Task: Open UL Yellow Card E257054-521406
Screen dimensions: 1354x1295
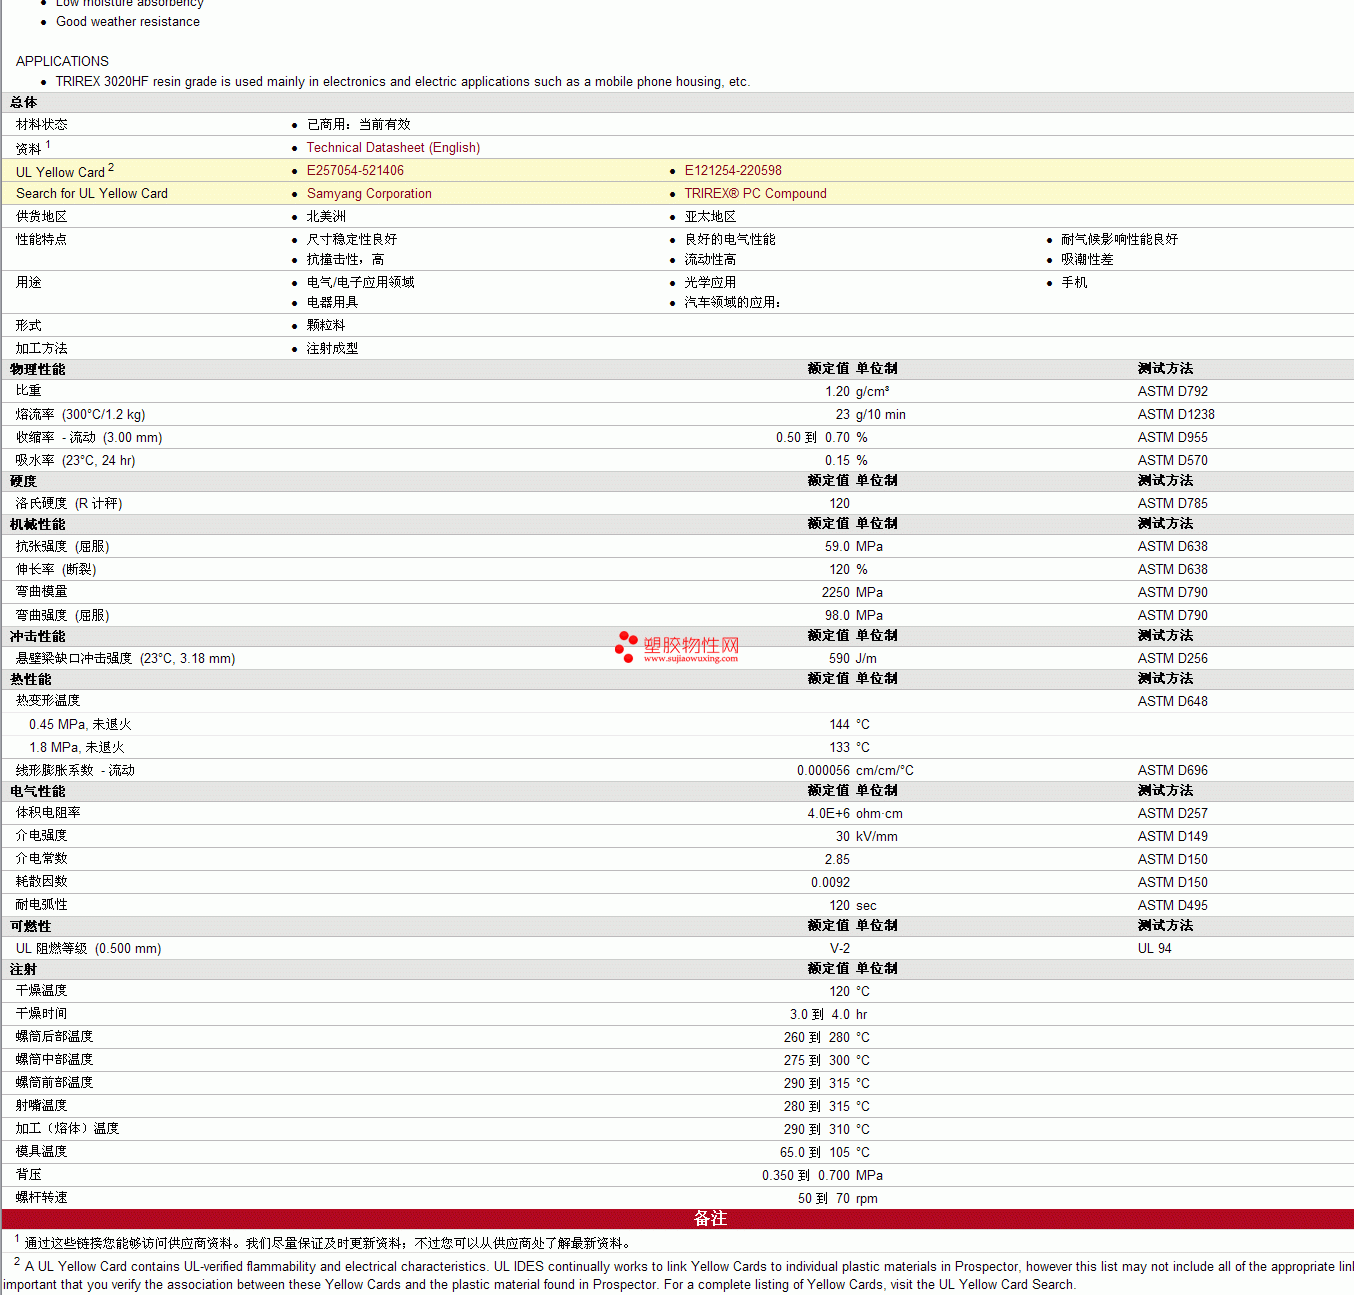Action: 355,171
